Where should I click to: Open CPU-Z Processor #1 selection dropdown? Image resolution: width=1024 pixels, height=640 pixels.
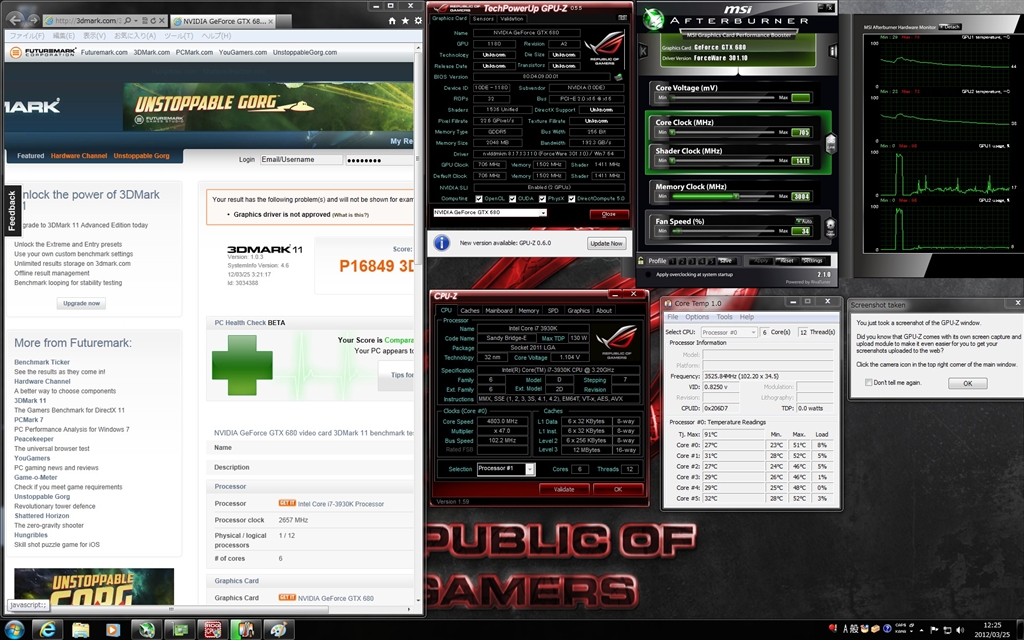[x=530, y=469]
